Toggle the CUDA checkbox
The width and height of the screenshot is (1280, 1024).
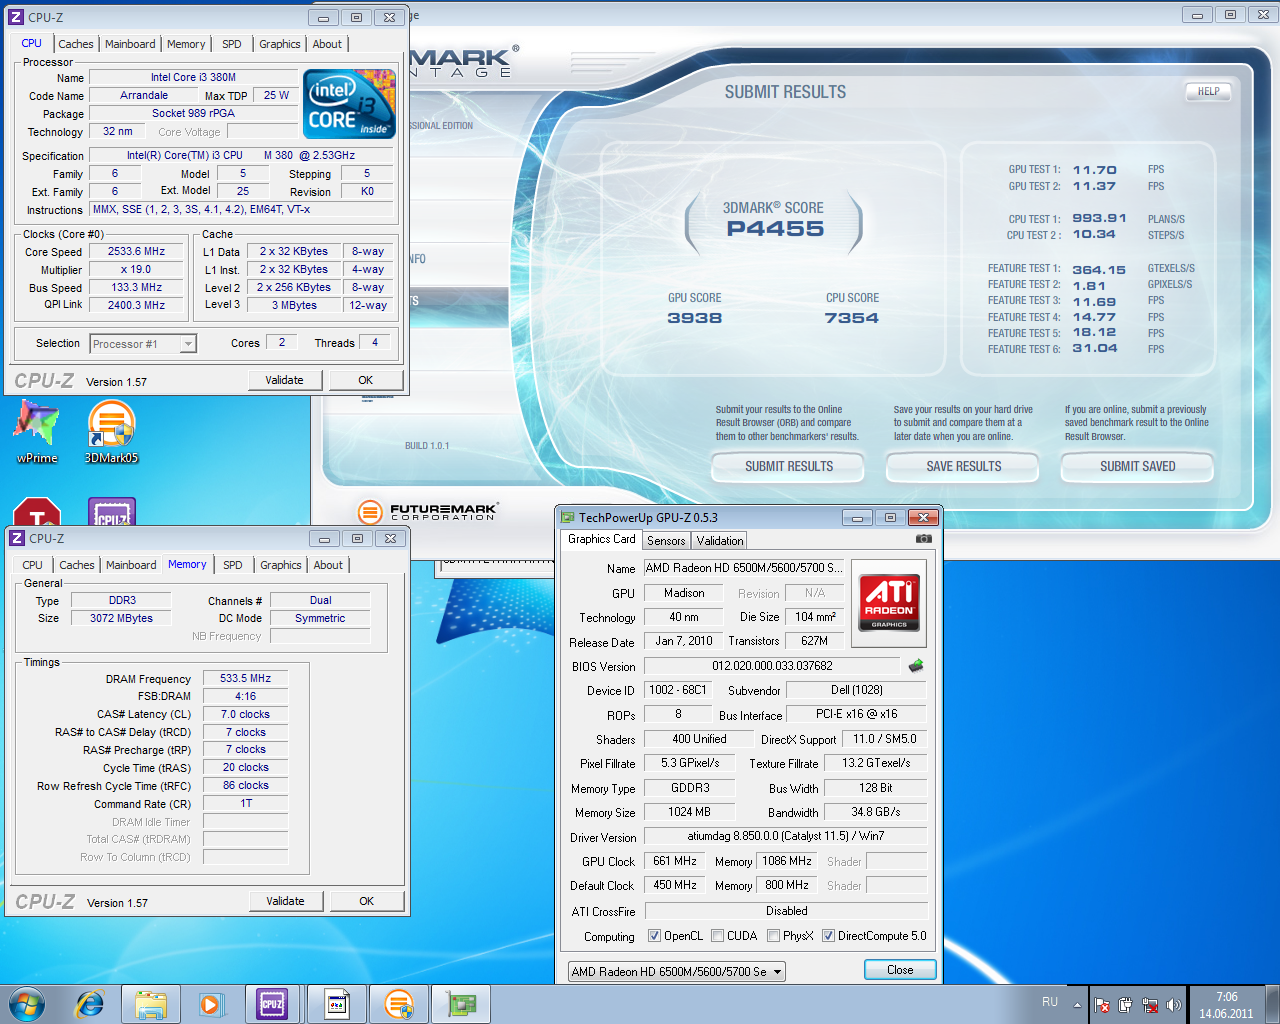[718, 936]
